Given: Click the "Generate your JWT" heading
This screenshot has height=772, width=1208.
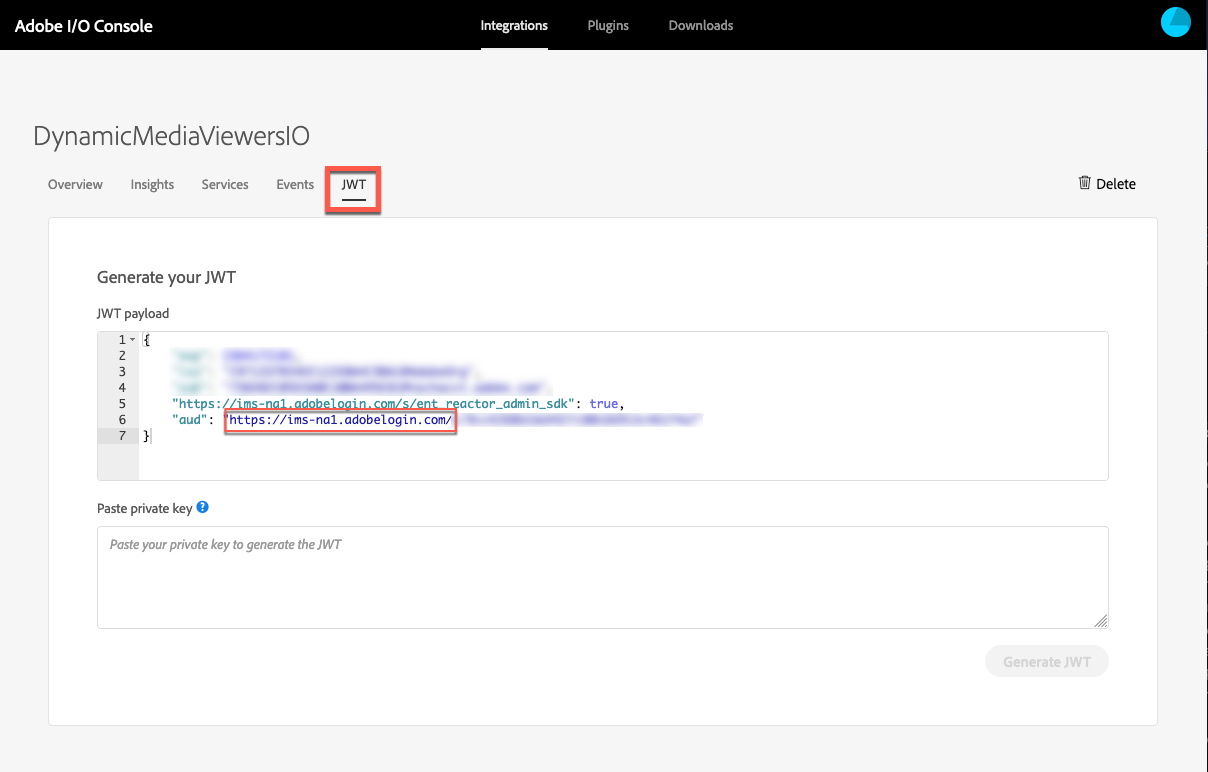Looking at the screenshot, I should tap(166, 277).
